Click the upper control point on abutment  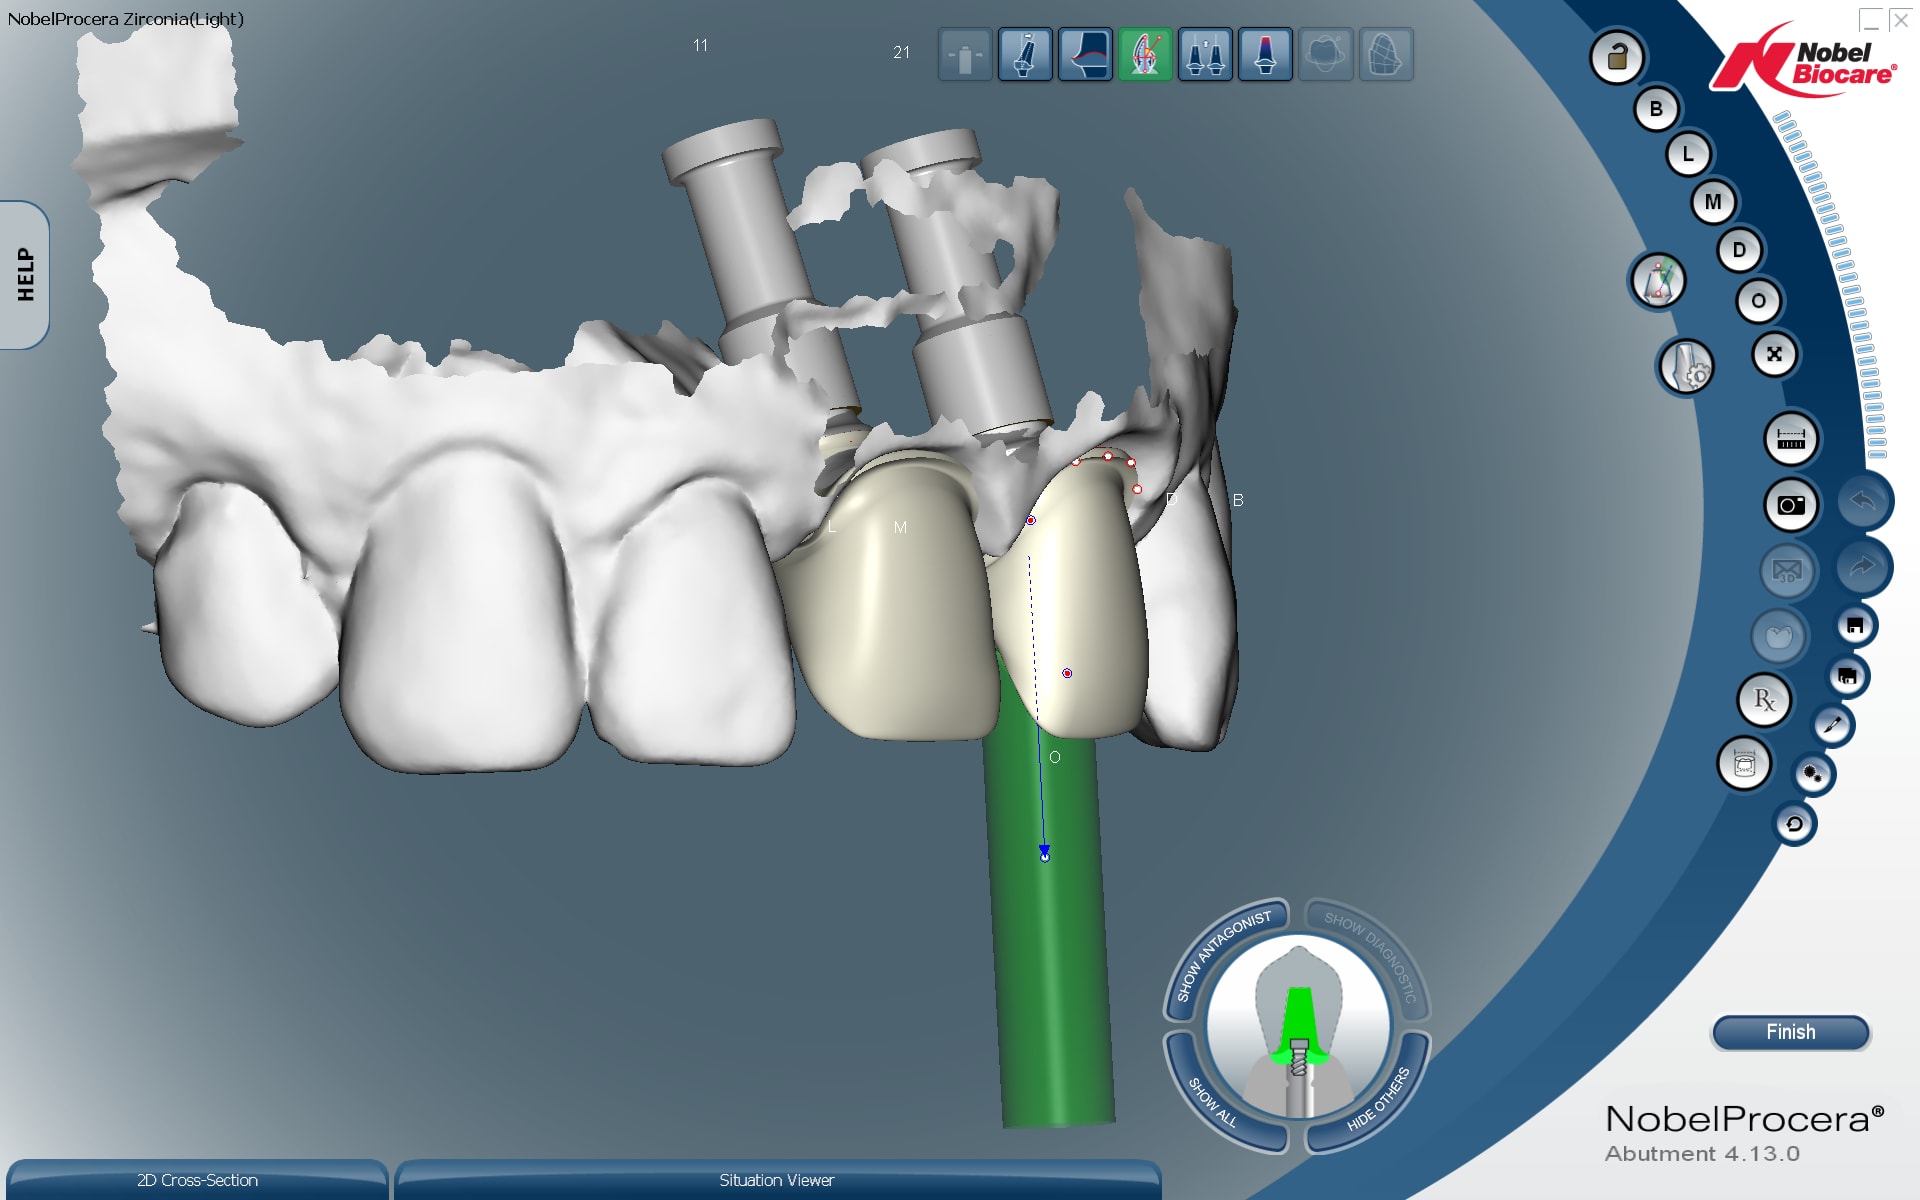pyautogui.click(x=1030, y=520)
